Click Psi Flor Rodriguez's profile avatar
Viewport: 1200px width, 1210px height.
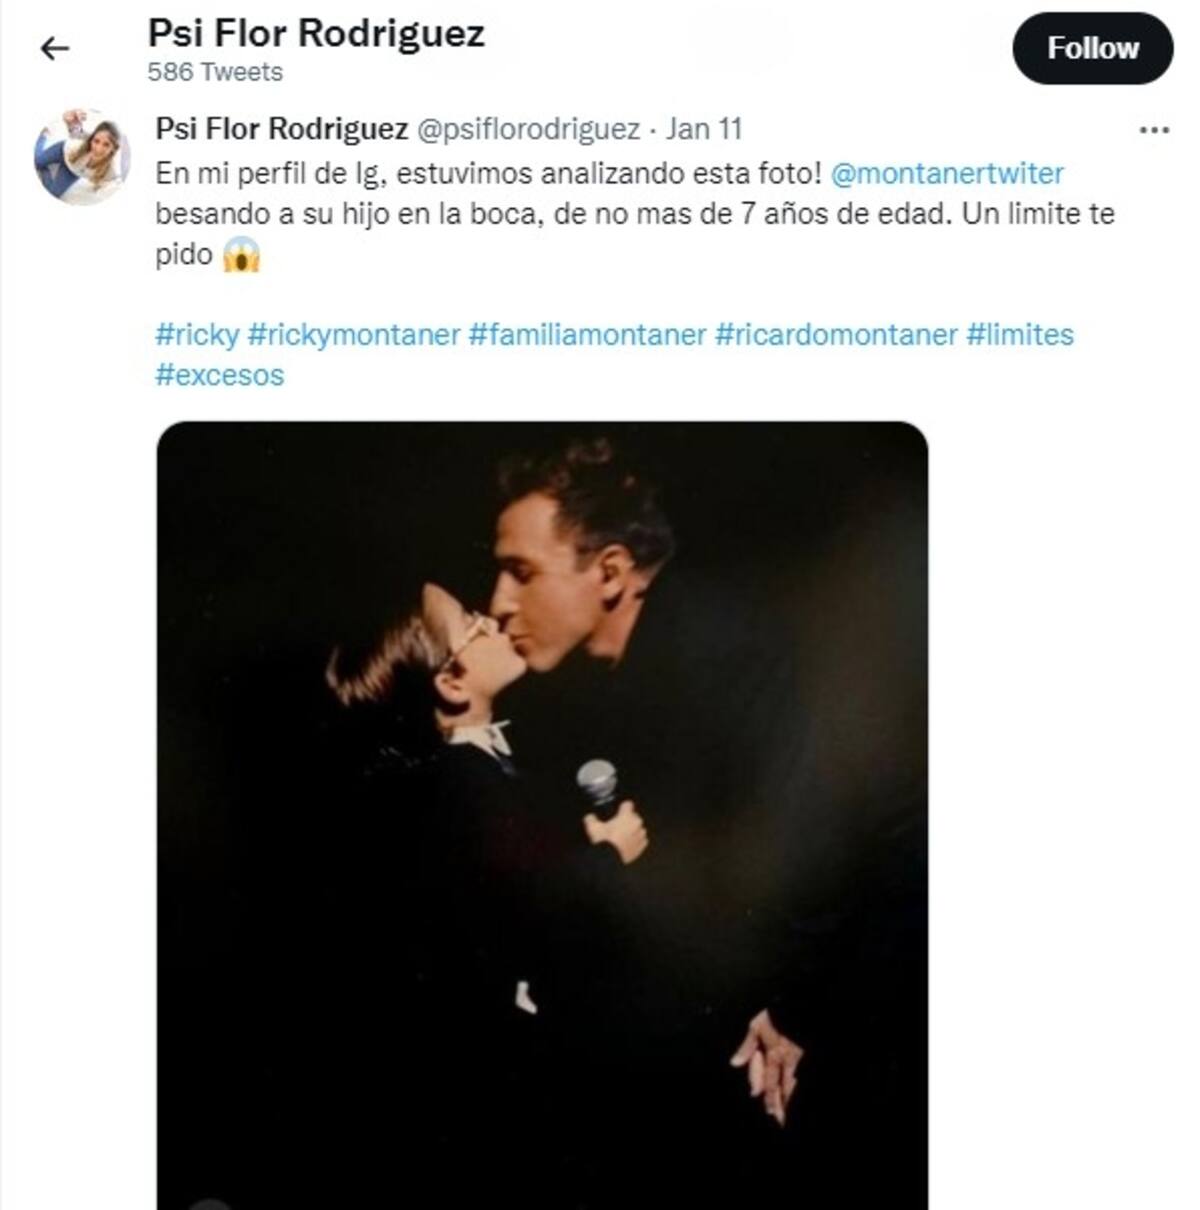[82, 156]
